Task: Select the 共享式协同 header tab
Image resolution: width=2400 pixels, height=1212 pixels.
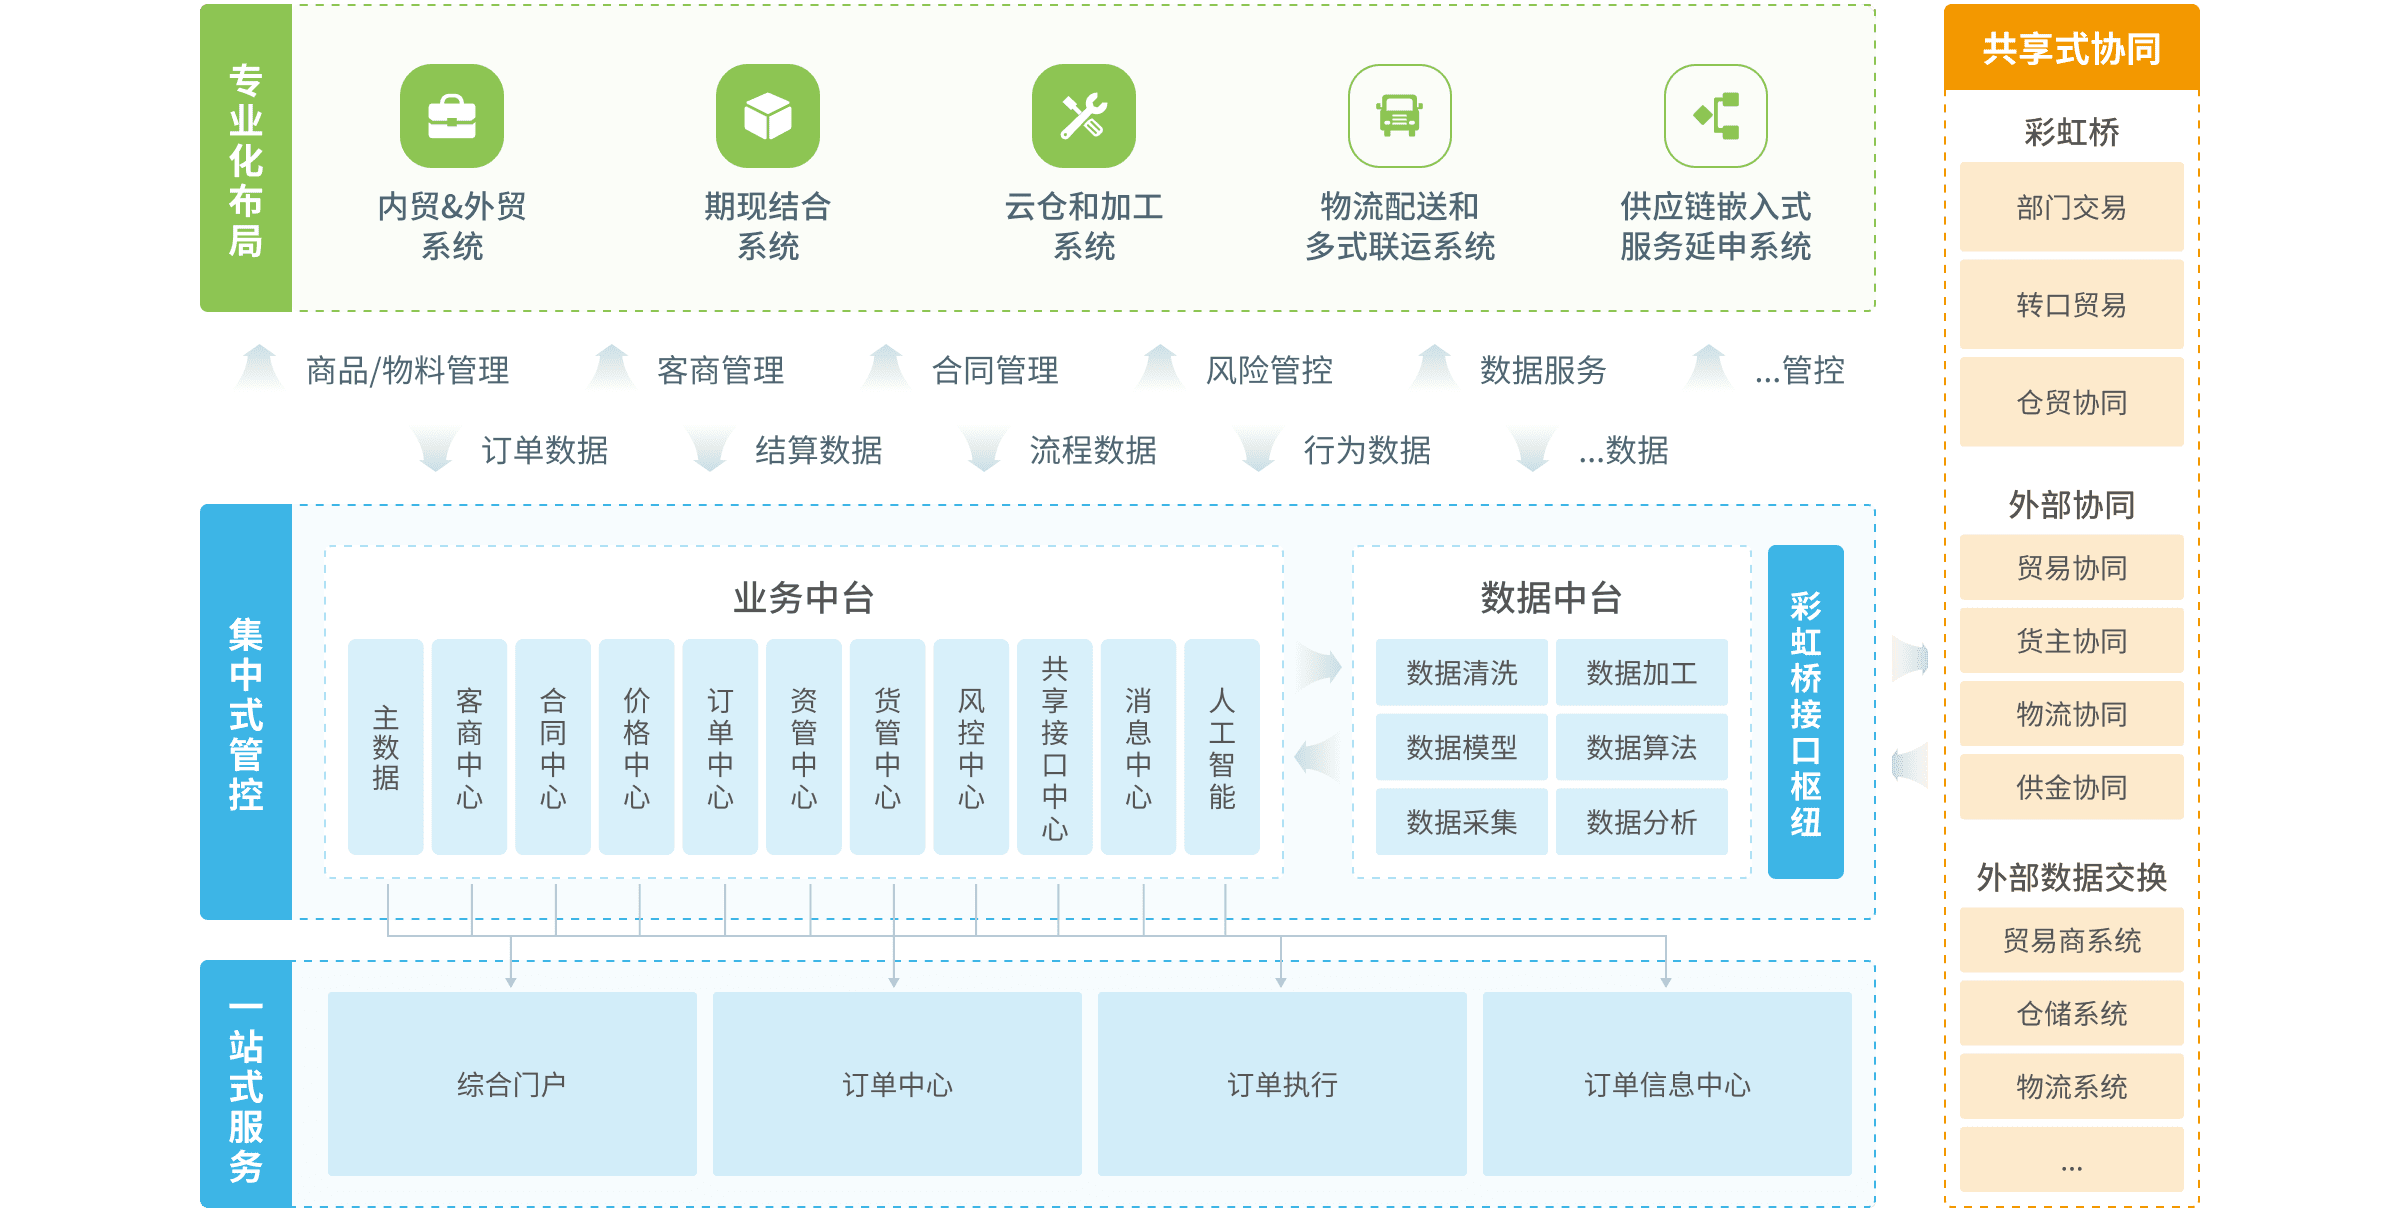Action: [2071, 48]
